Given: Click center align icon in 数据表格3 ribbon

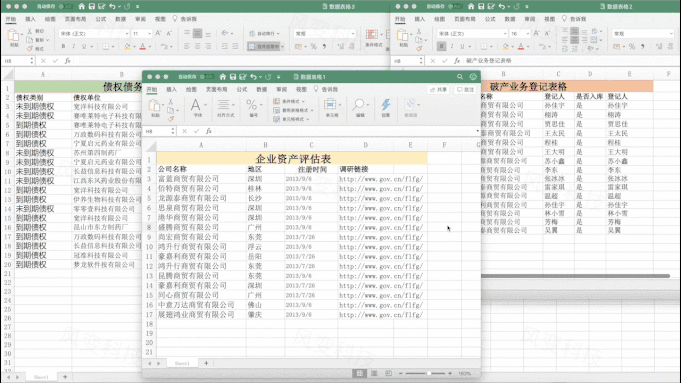Looking at the screenshot, I should coord(198,46).
